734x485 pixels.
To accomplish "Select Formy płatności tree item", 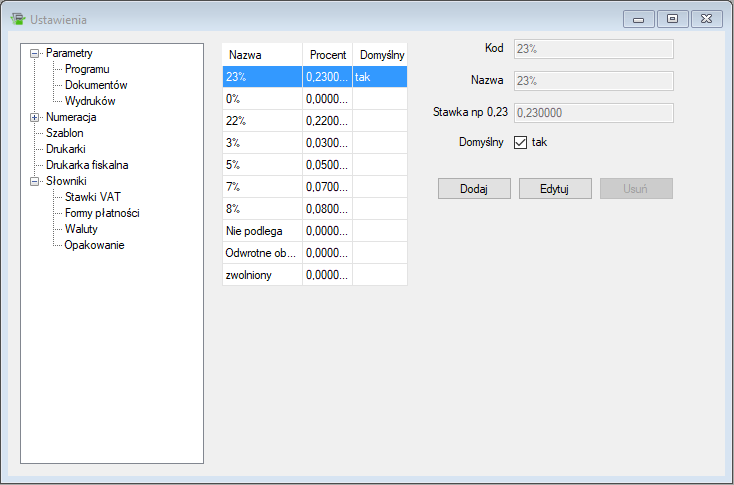I will click(x=101, y=213).
